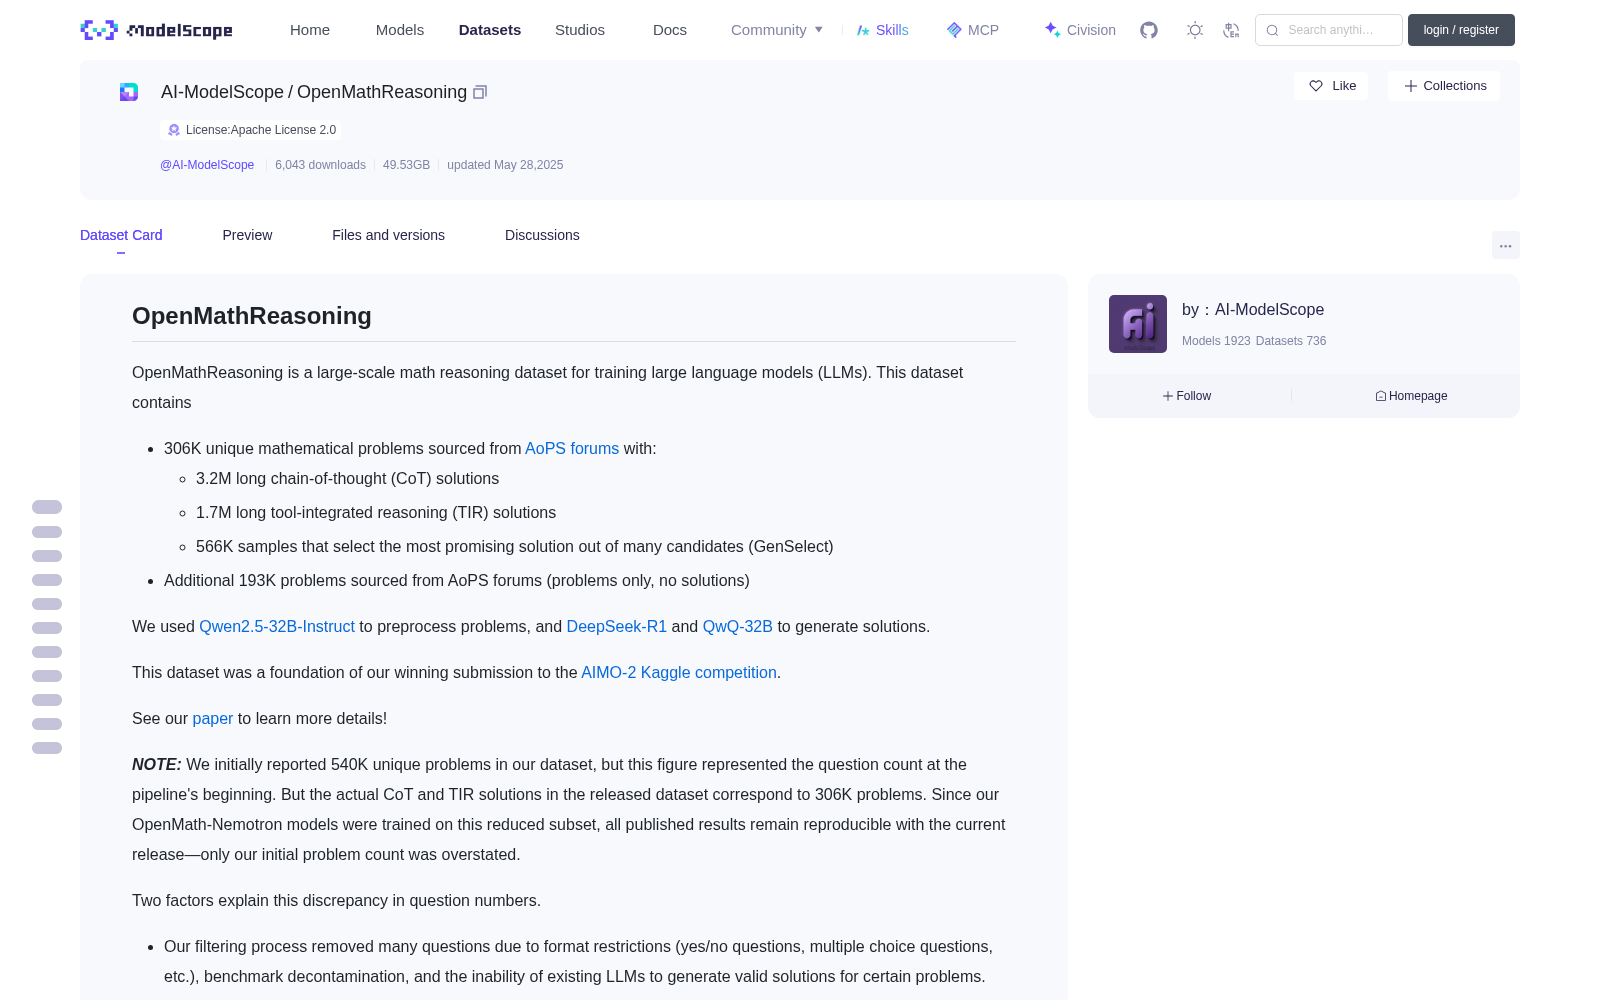The height and width of the screenshot is (1000, 1600).
Task: Click the ModelScope logo
Action: tap(156, 30)
